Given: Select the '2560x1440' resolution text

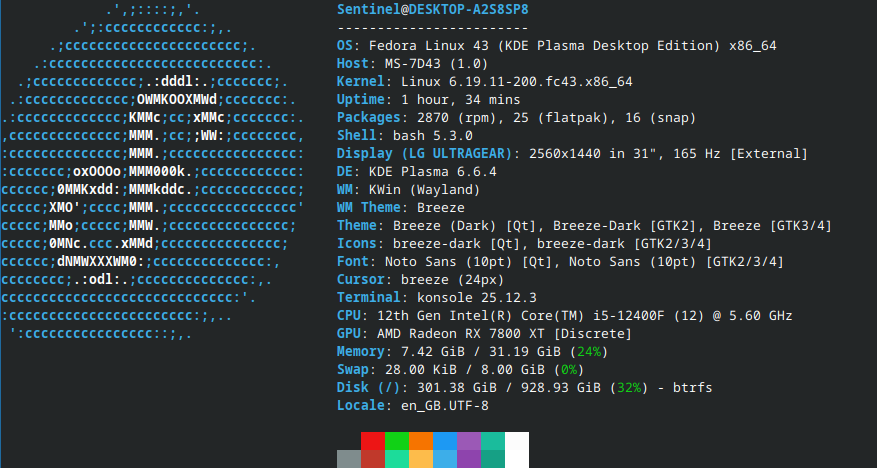Looking at the screenshot, I should (565, 153).
